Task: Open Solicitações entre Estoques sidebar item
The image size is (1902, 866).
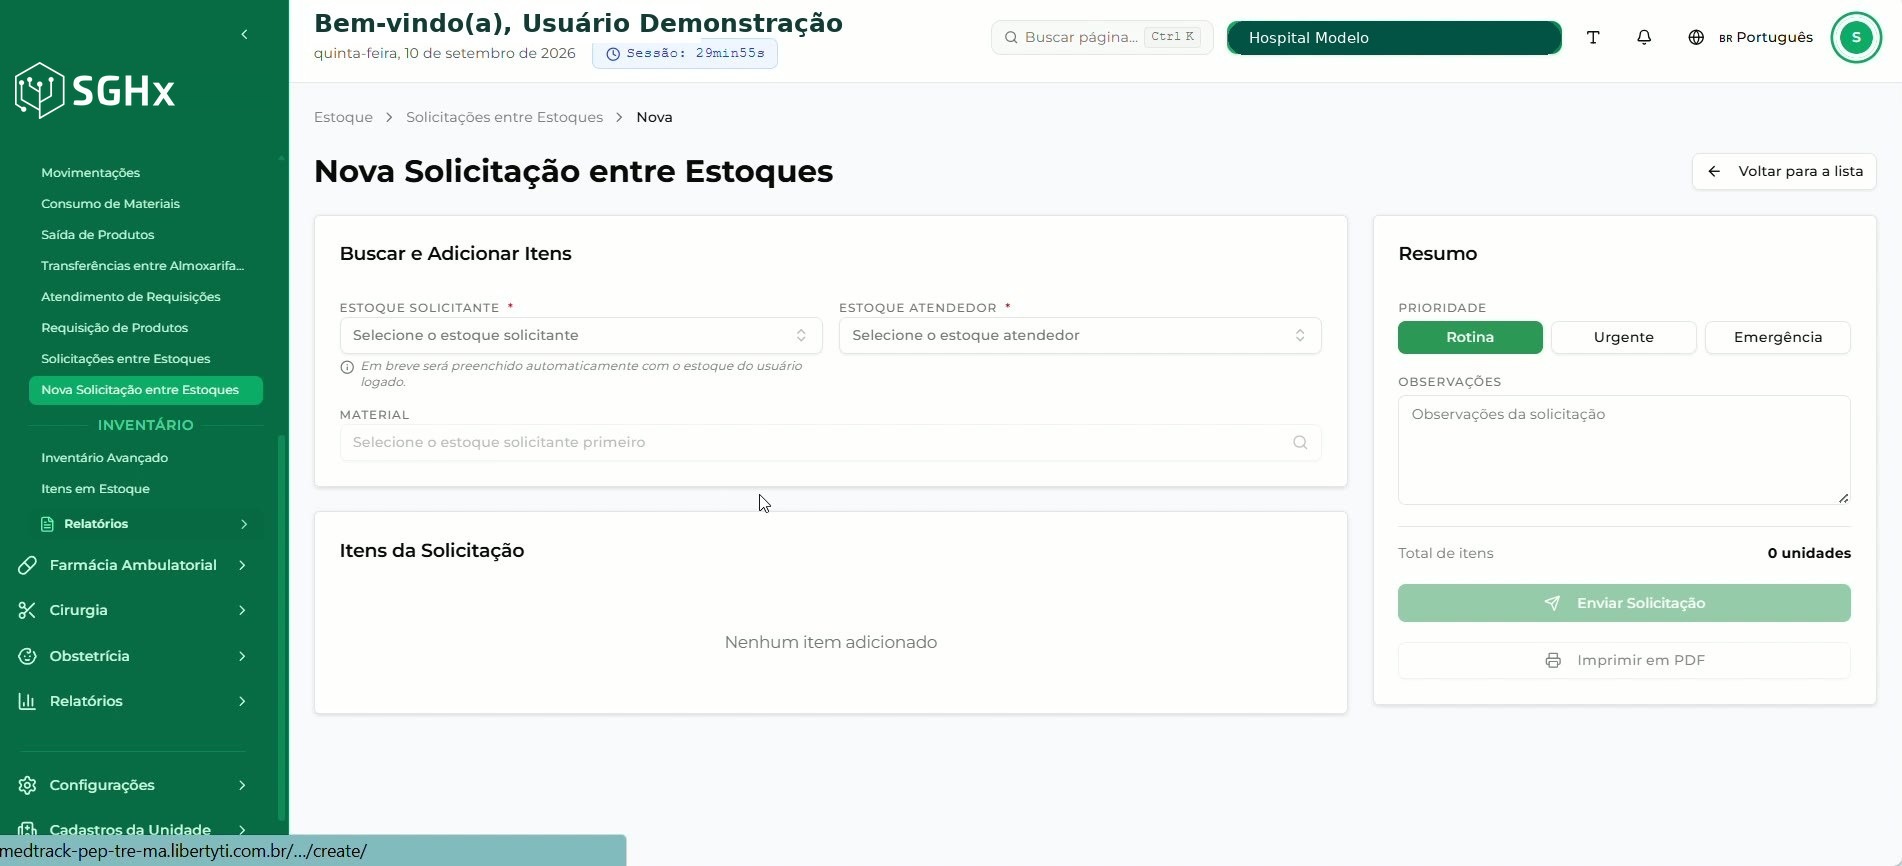Action: pos(125,359)
